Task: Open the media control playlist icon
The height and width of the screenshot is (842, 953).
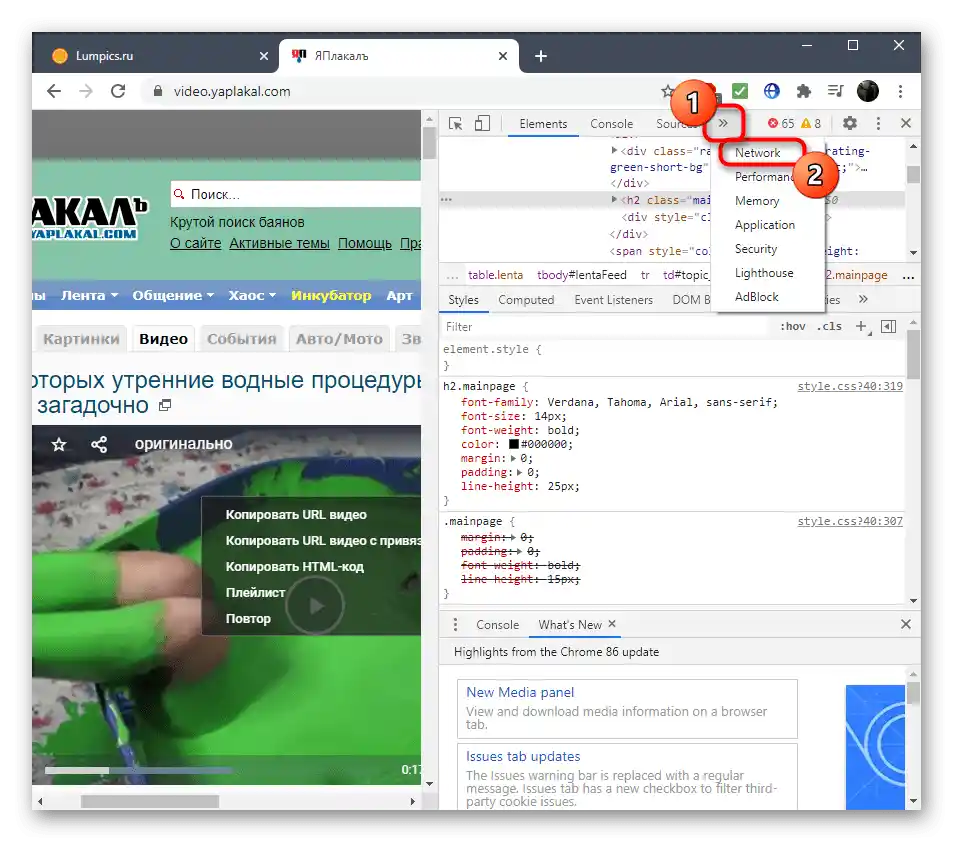Action: pos(836,91)
